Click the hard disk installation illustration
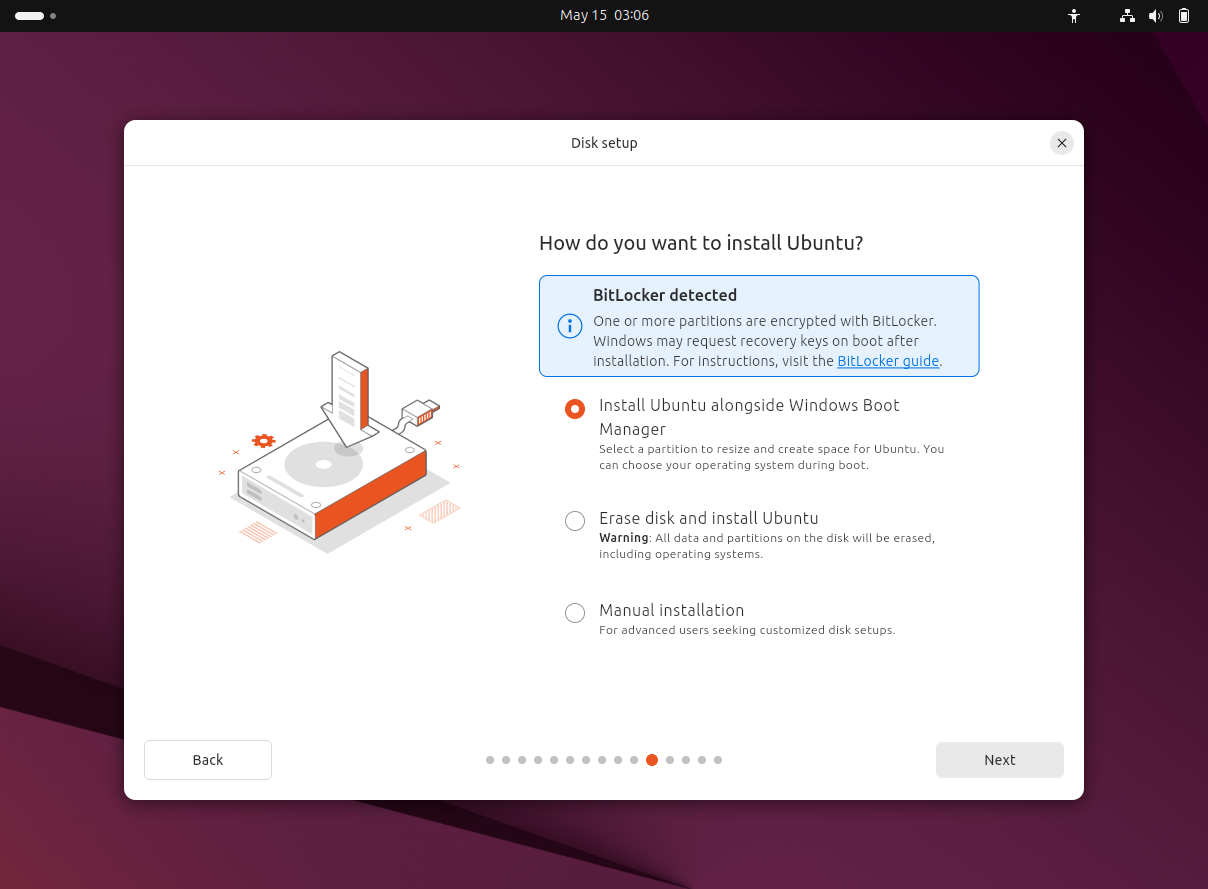 coord(340,453)
